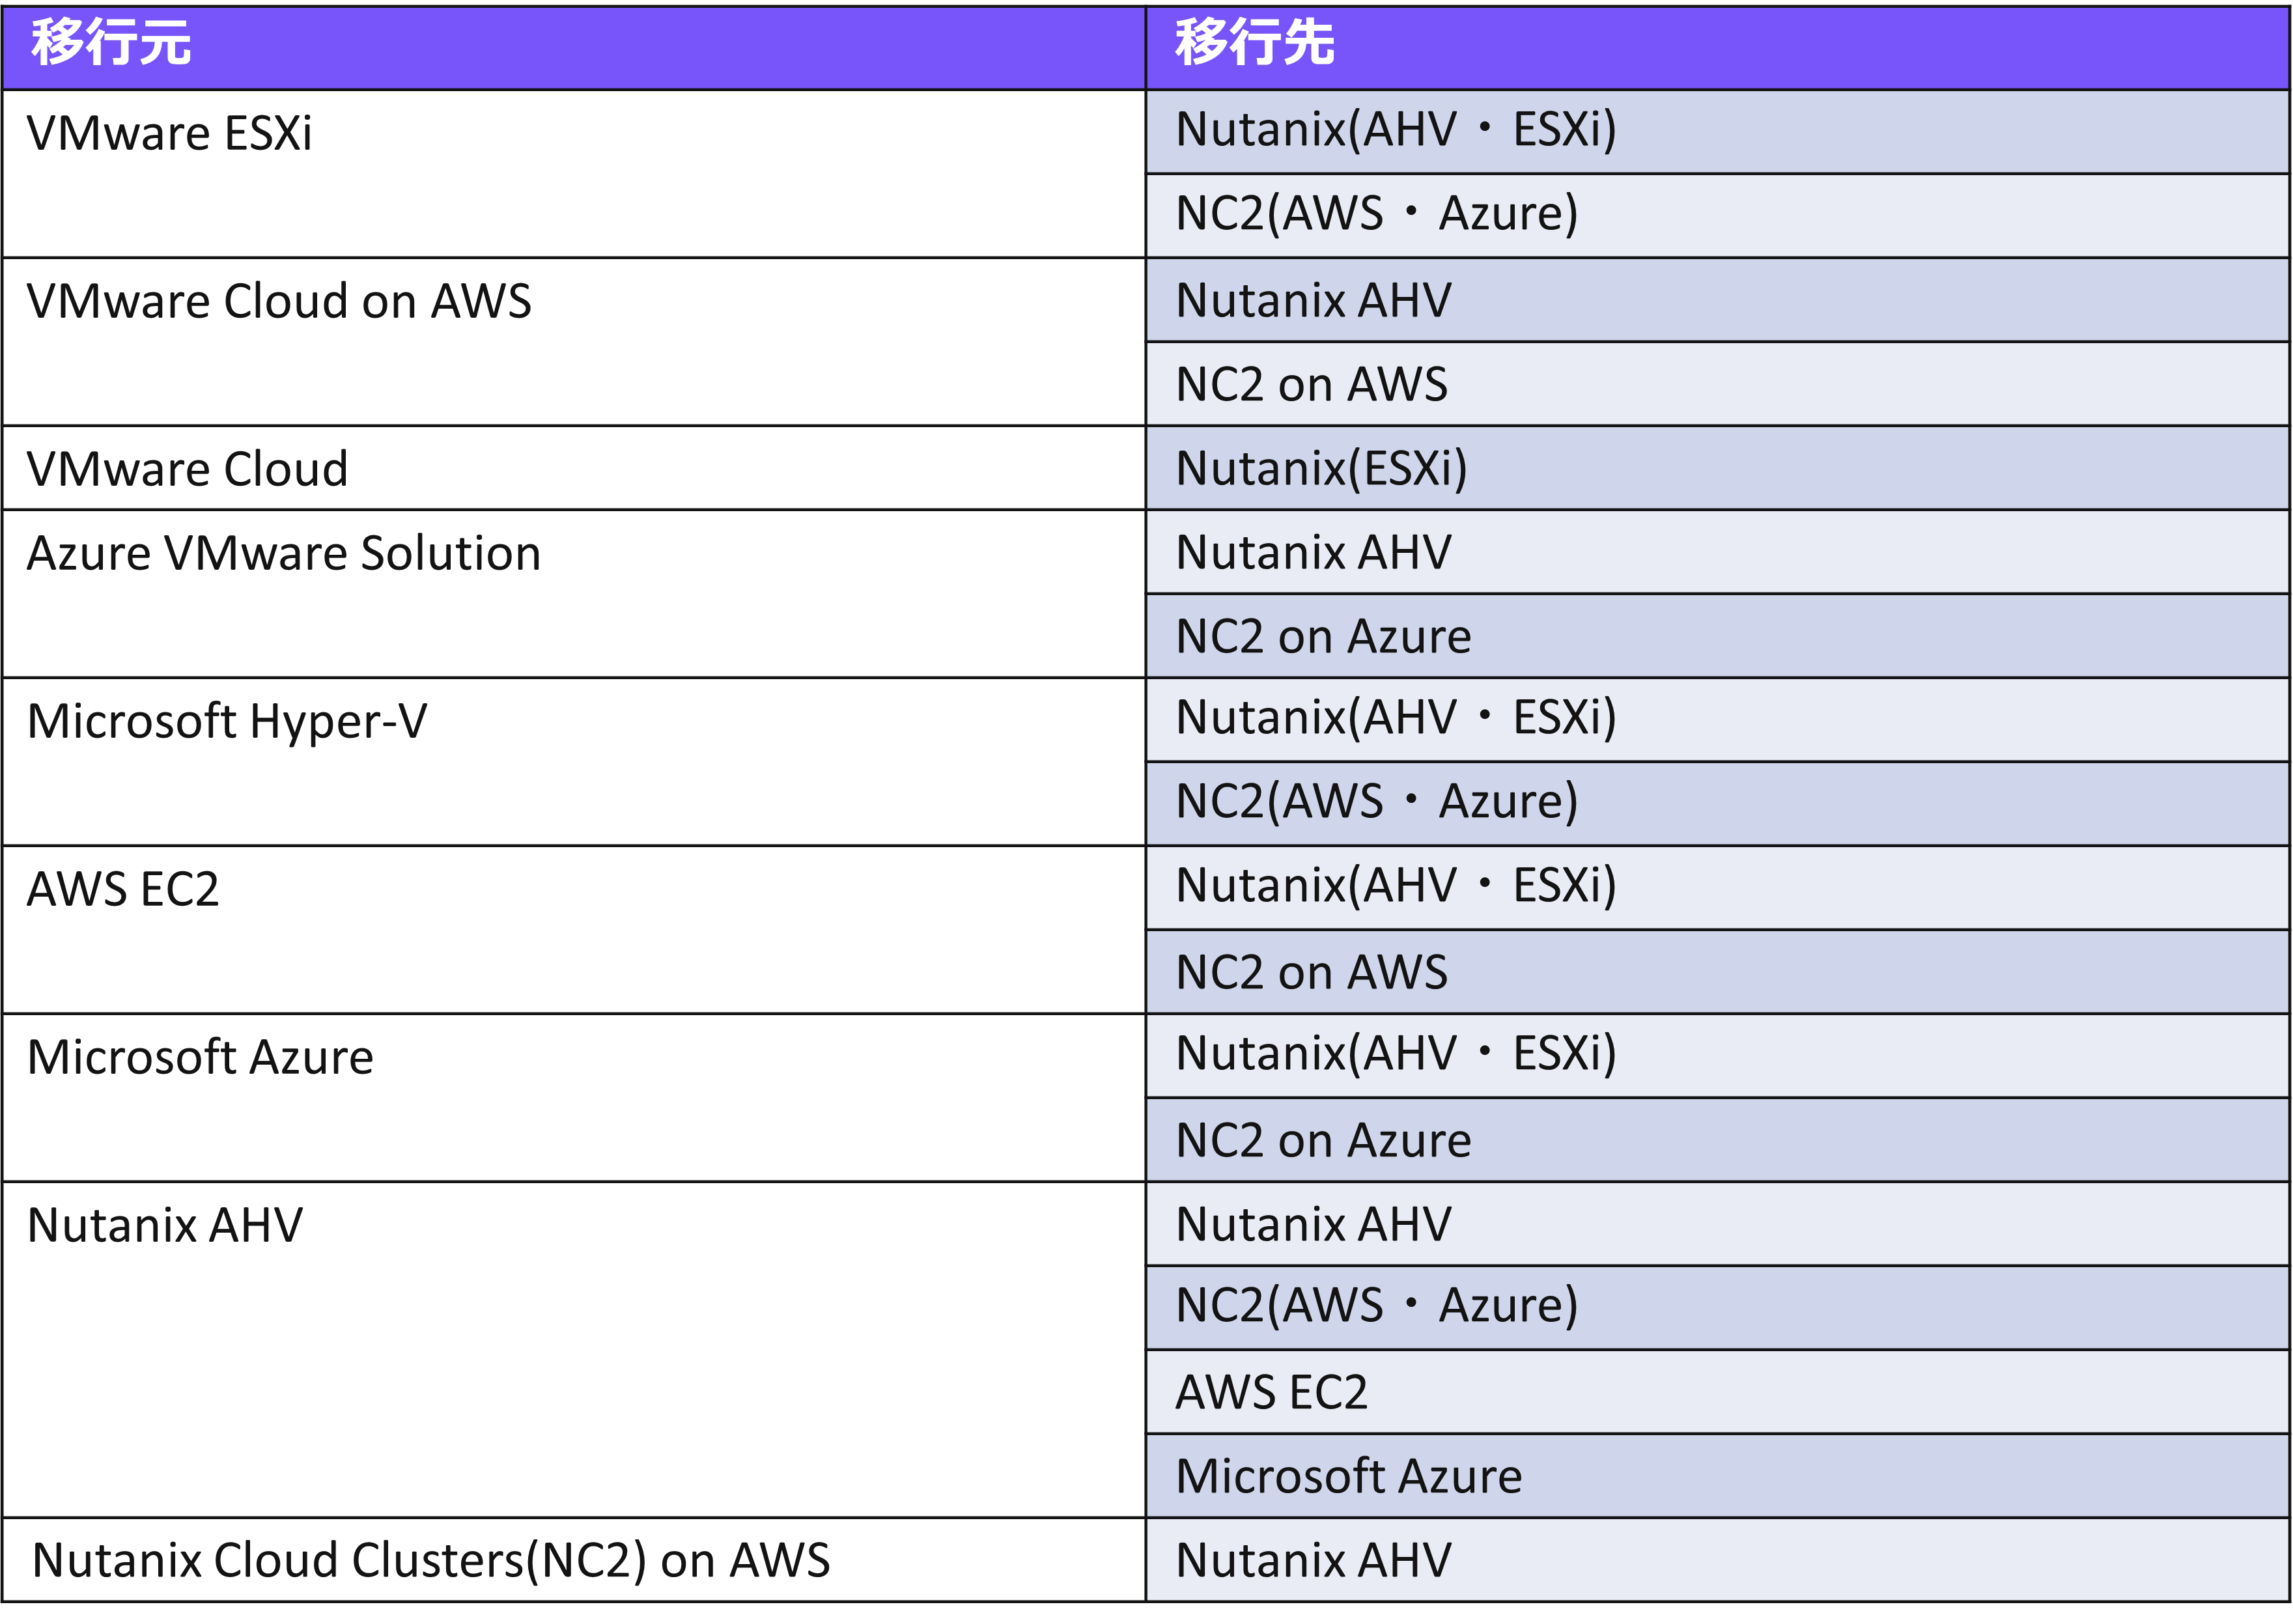Click the 移行先 column header
Screen dimensions: 2293x1624
(1254, 44)
